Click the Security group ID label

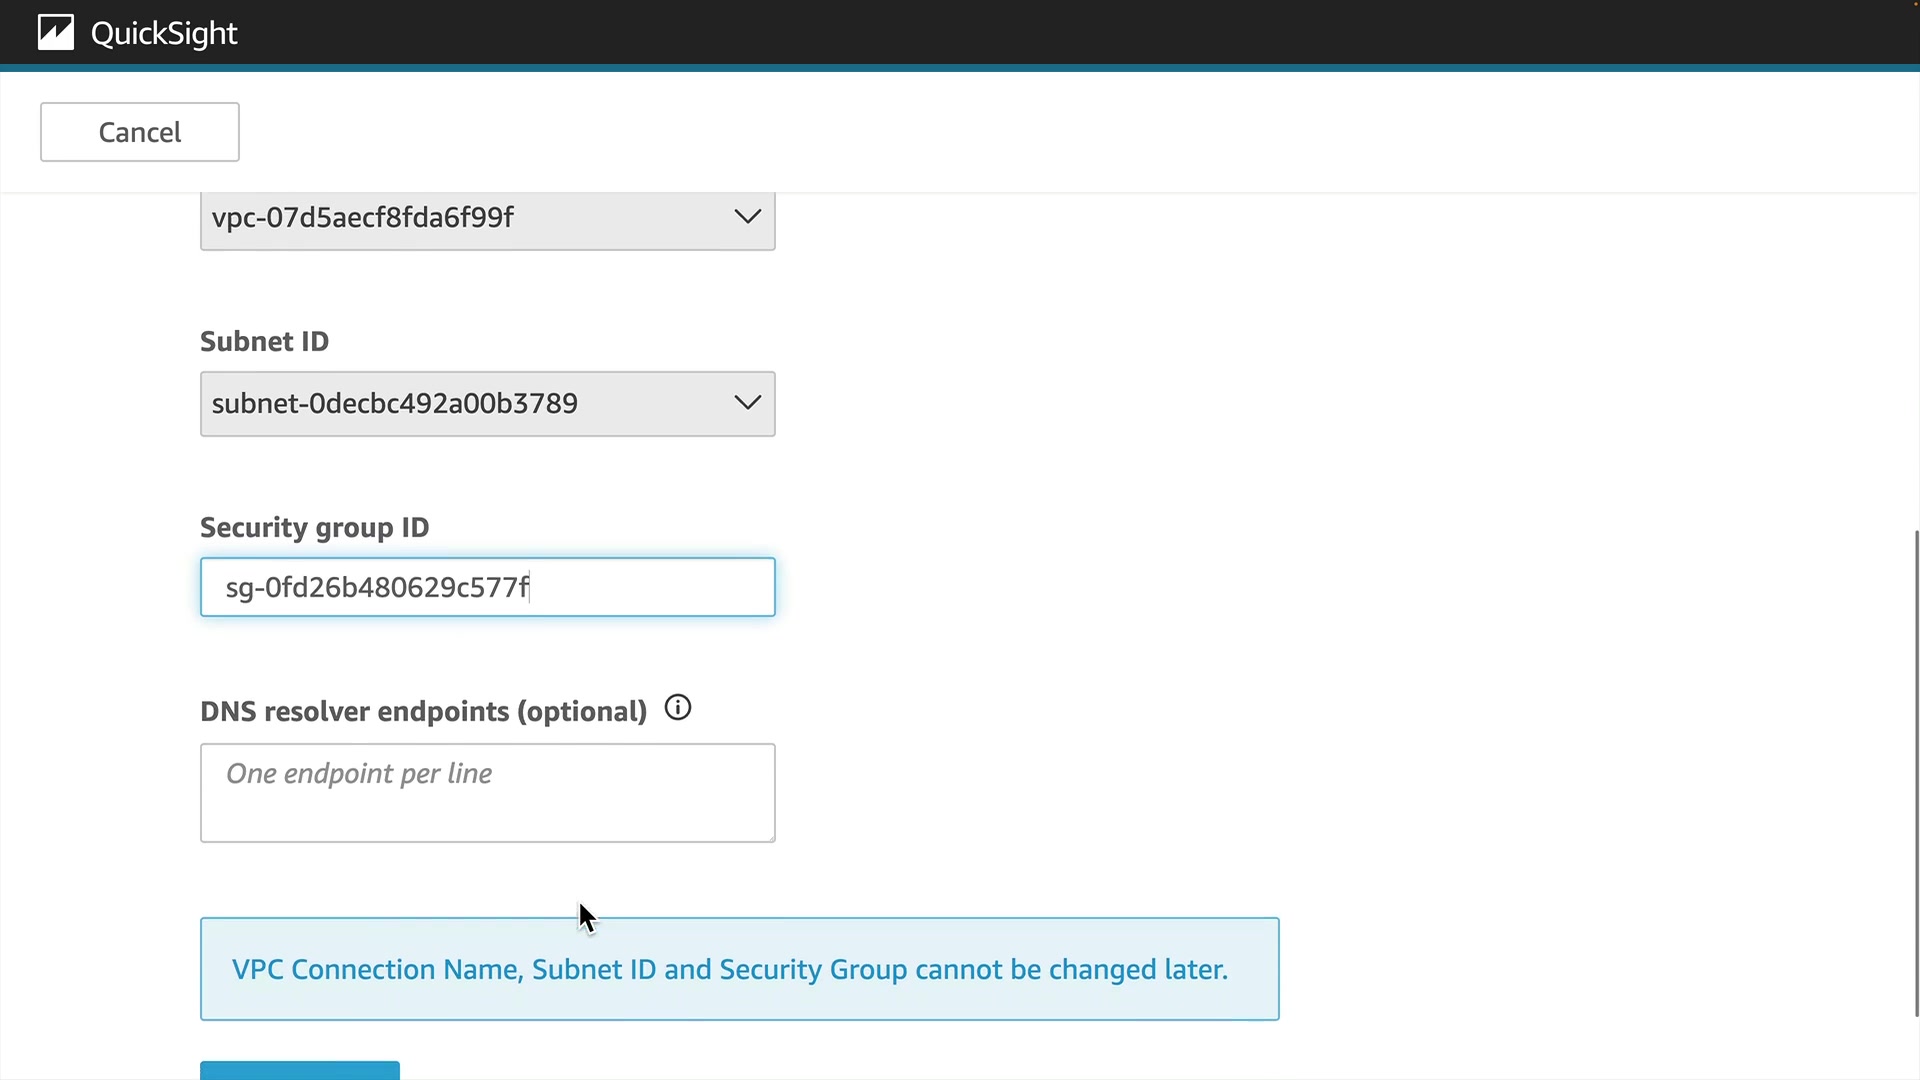click(314, 528)
